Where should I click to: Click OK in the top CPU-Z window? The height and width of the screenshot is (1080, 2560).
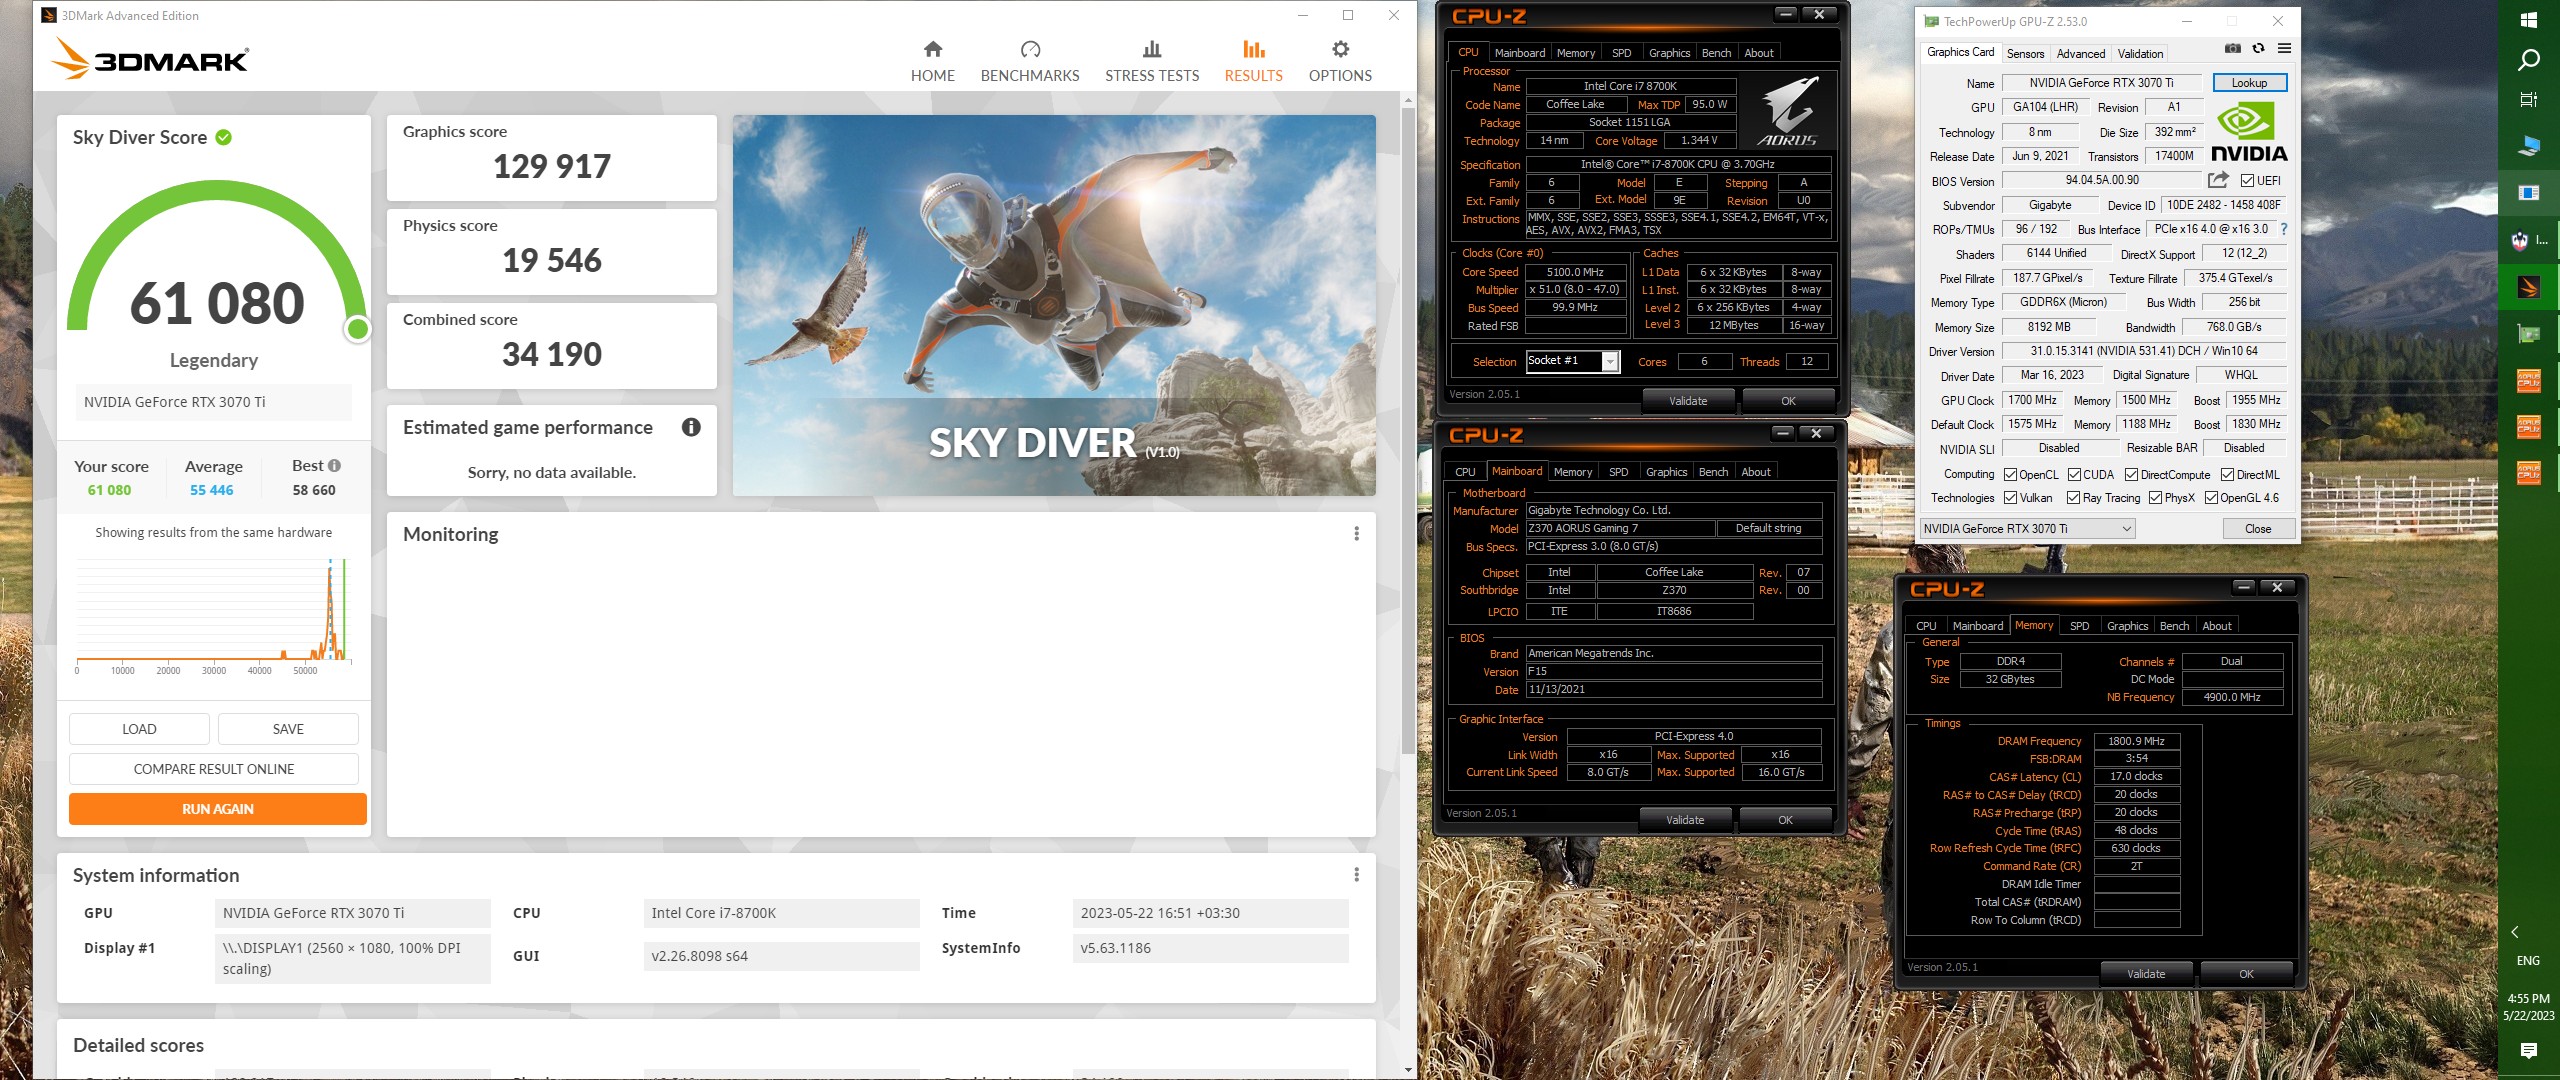(x=1788, y=401)
